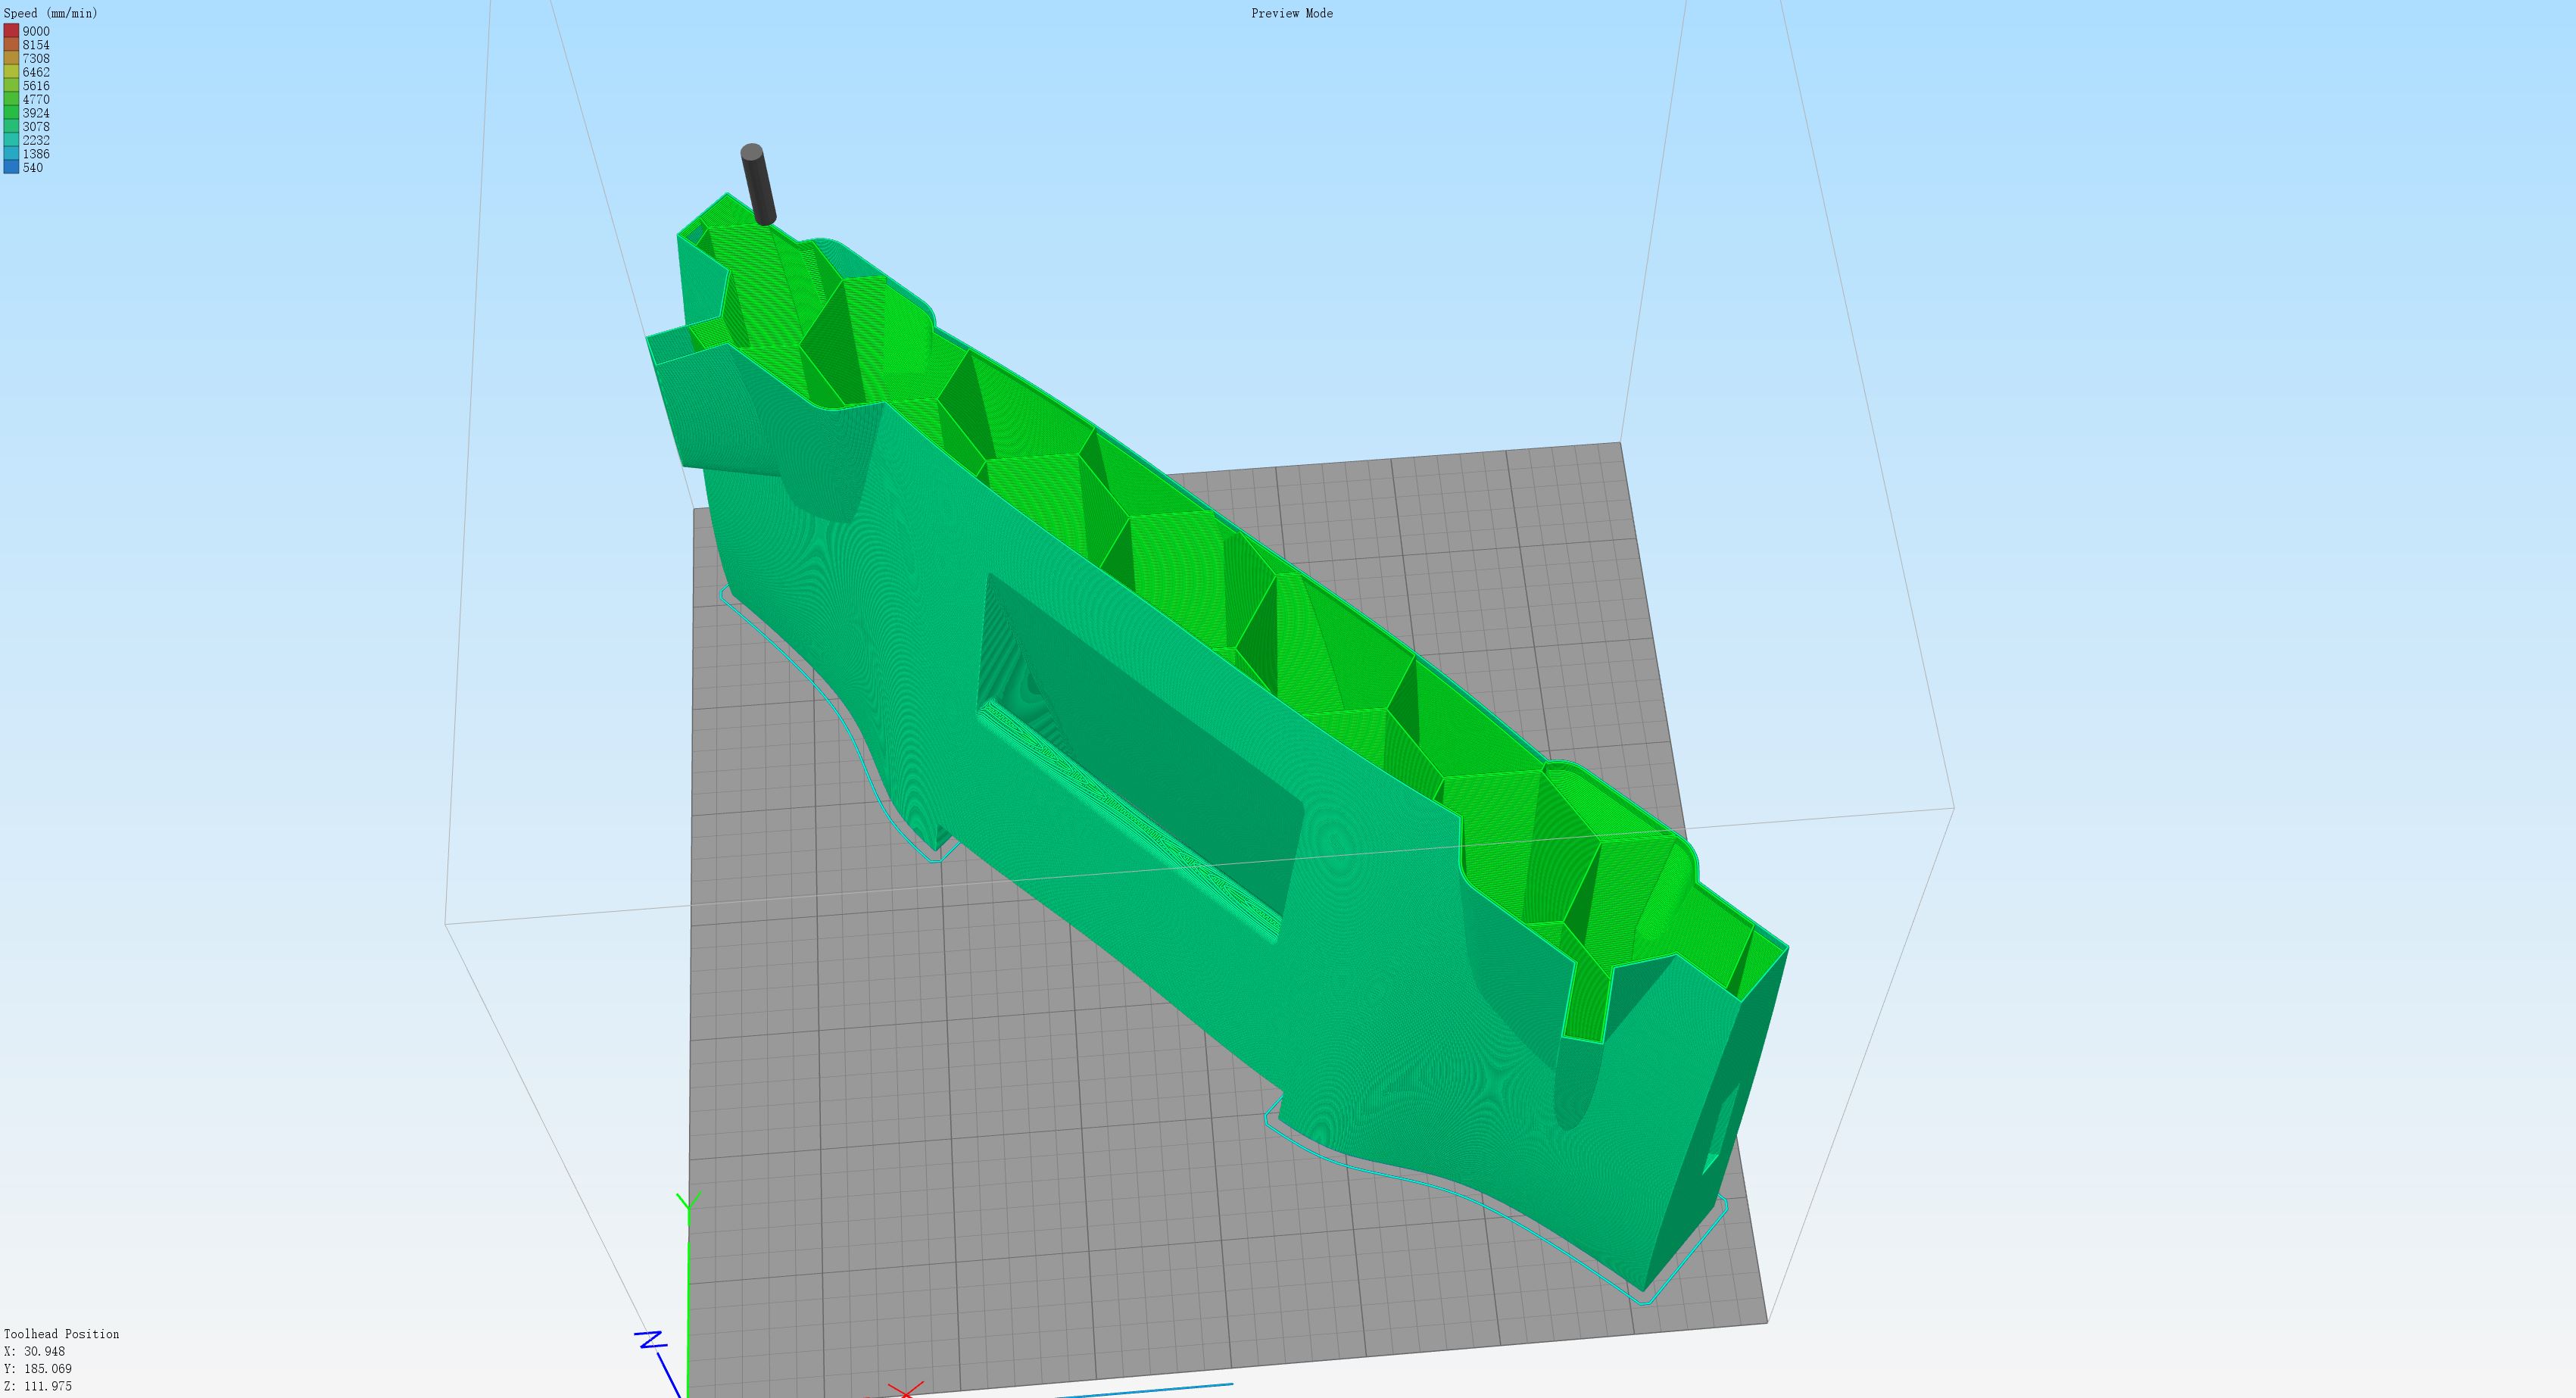Click the orange 8154 speed swatch

click(x=11, y=45)
